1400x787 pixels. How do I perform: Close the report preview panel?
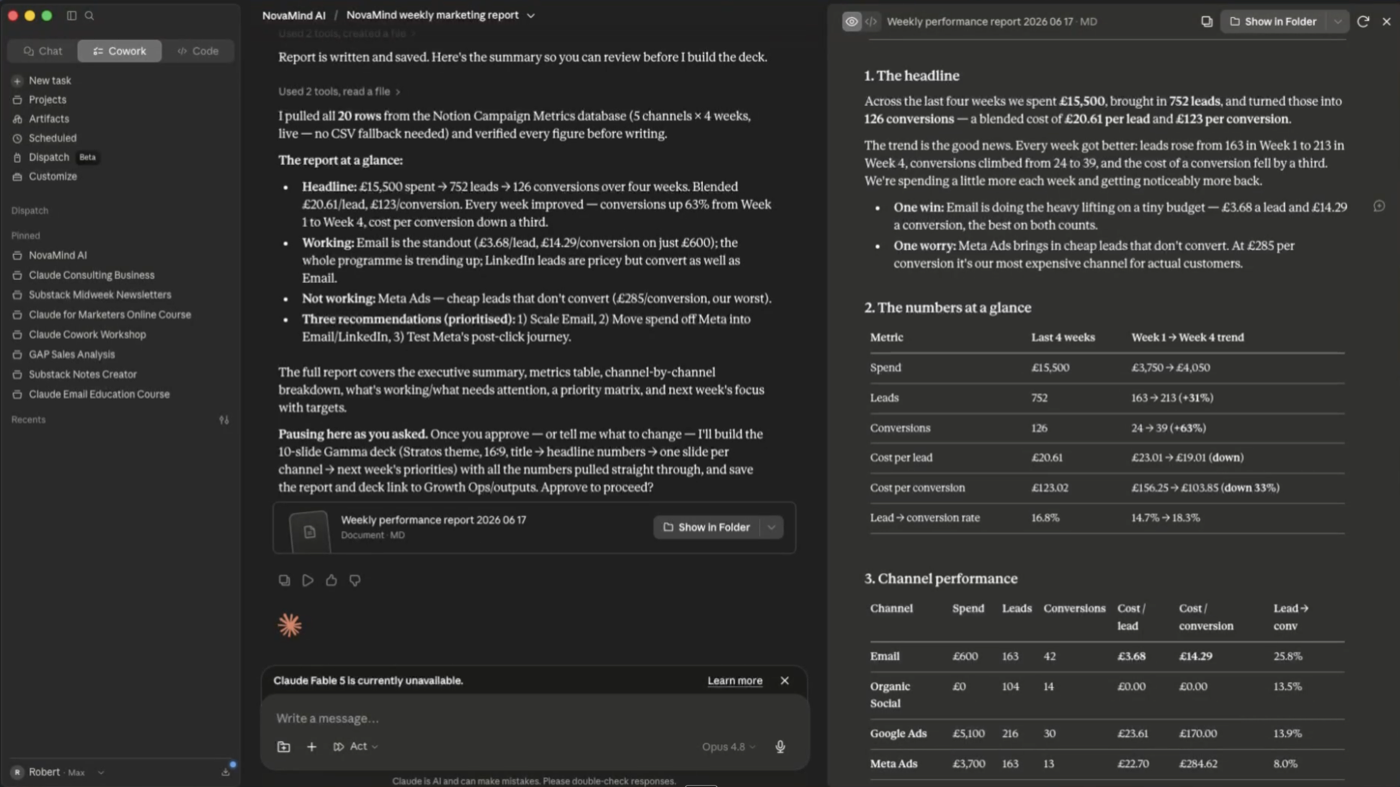tap(1386, 21)
